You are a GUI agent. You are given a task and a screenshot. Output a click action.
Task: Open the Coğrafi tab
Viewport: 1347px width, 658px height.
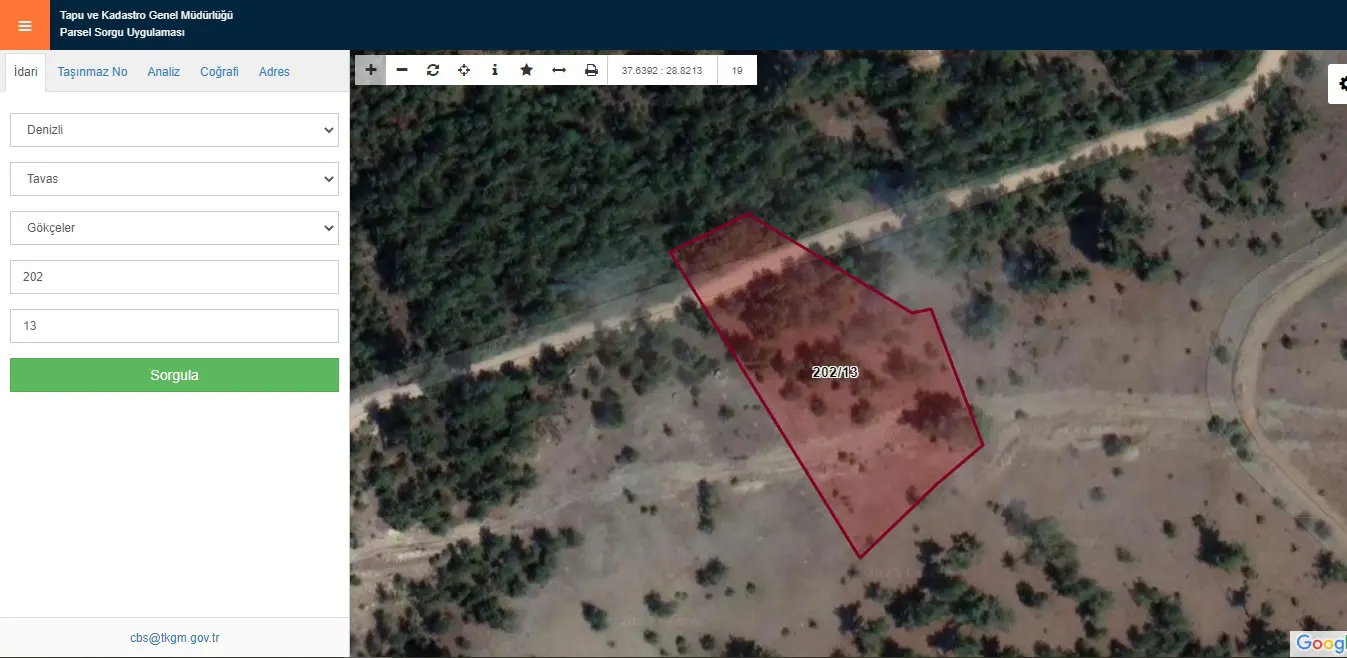click(x=219, y=72)
